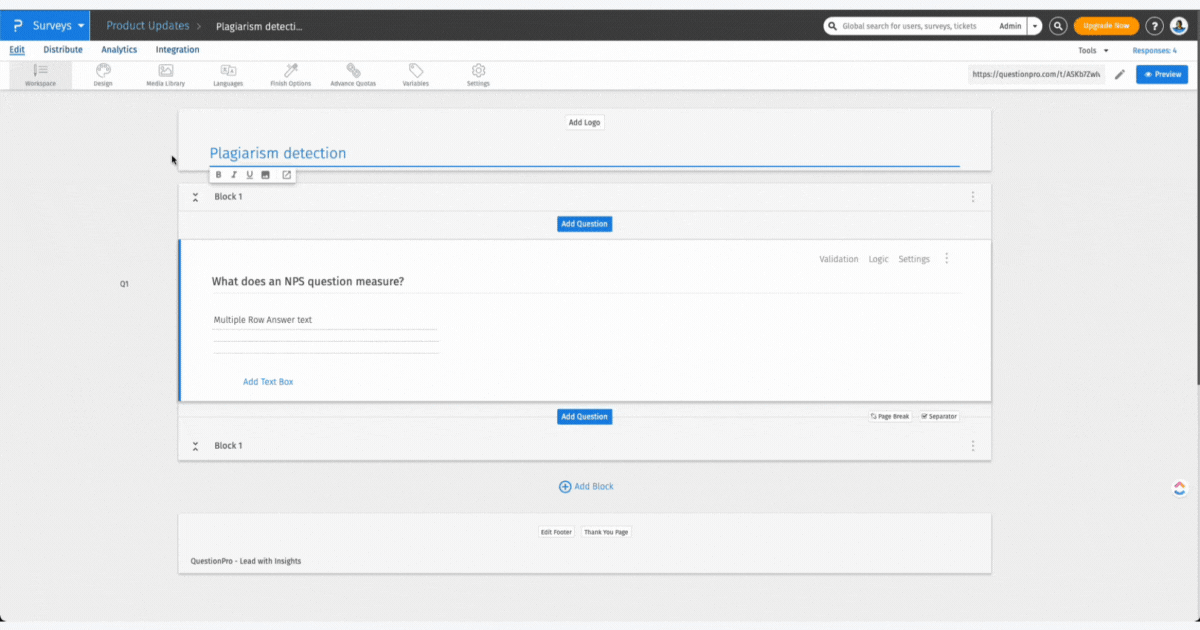The height and width of the screenshot is (630, 1200).
Task: Open the Languages tool
Action: (x=228, y=75)
